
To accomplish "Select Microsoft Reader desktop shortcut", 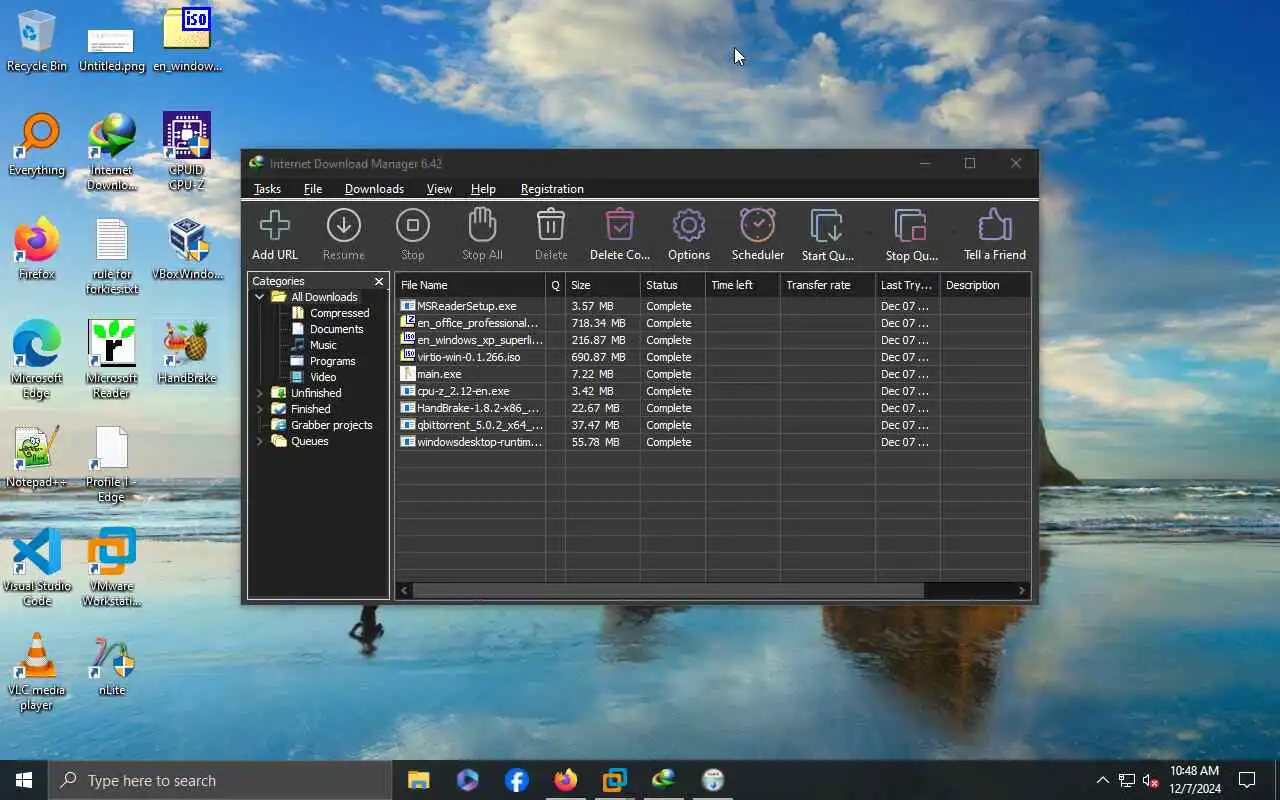I will pos(111,360).
